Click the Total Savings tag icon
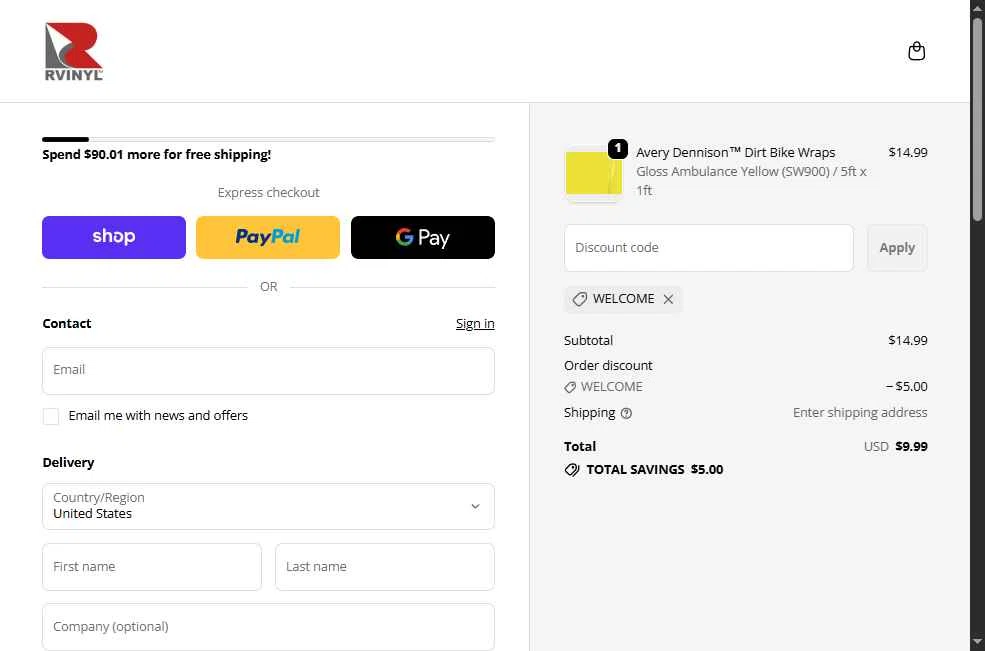The width and height of the screenshot is (985, 651). (x=572, y=469)
